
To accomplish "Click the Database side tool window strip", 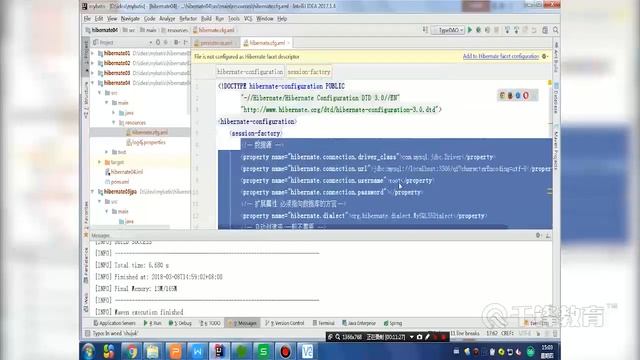I will 556,98.
